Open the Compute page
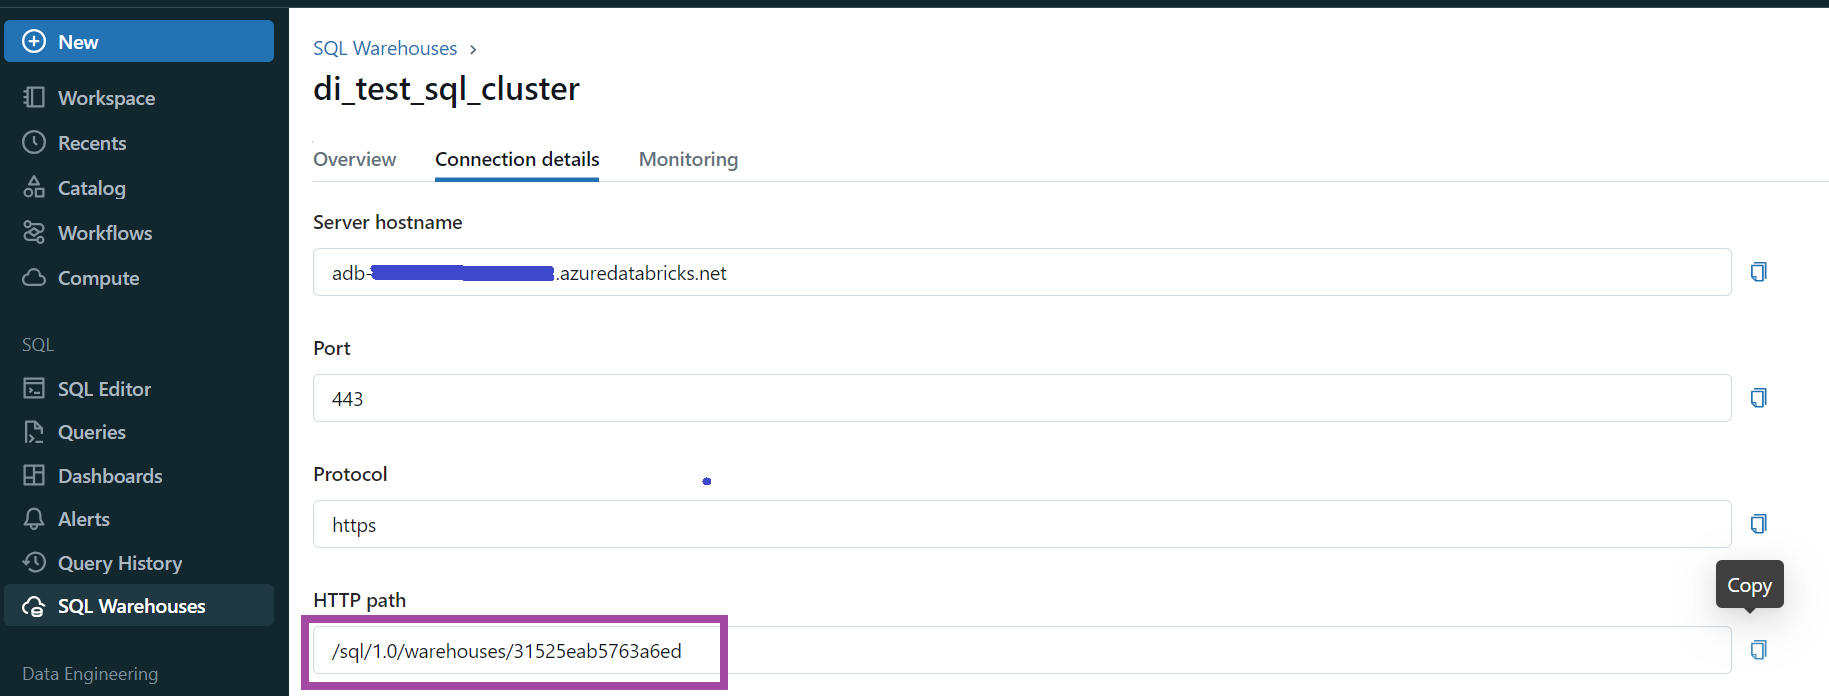The image size is (1829, 696). click(98, 277)
